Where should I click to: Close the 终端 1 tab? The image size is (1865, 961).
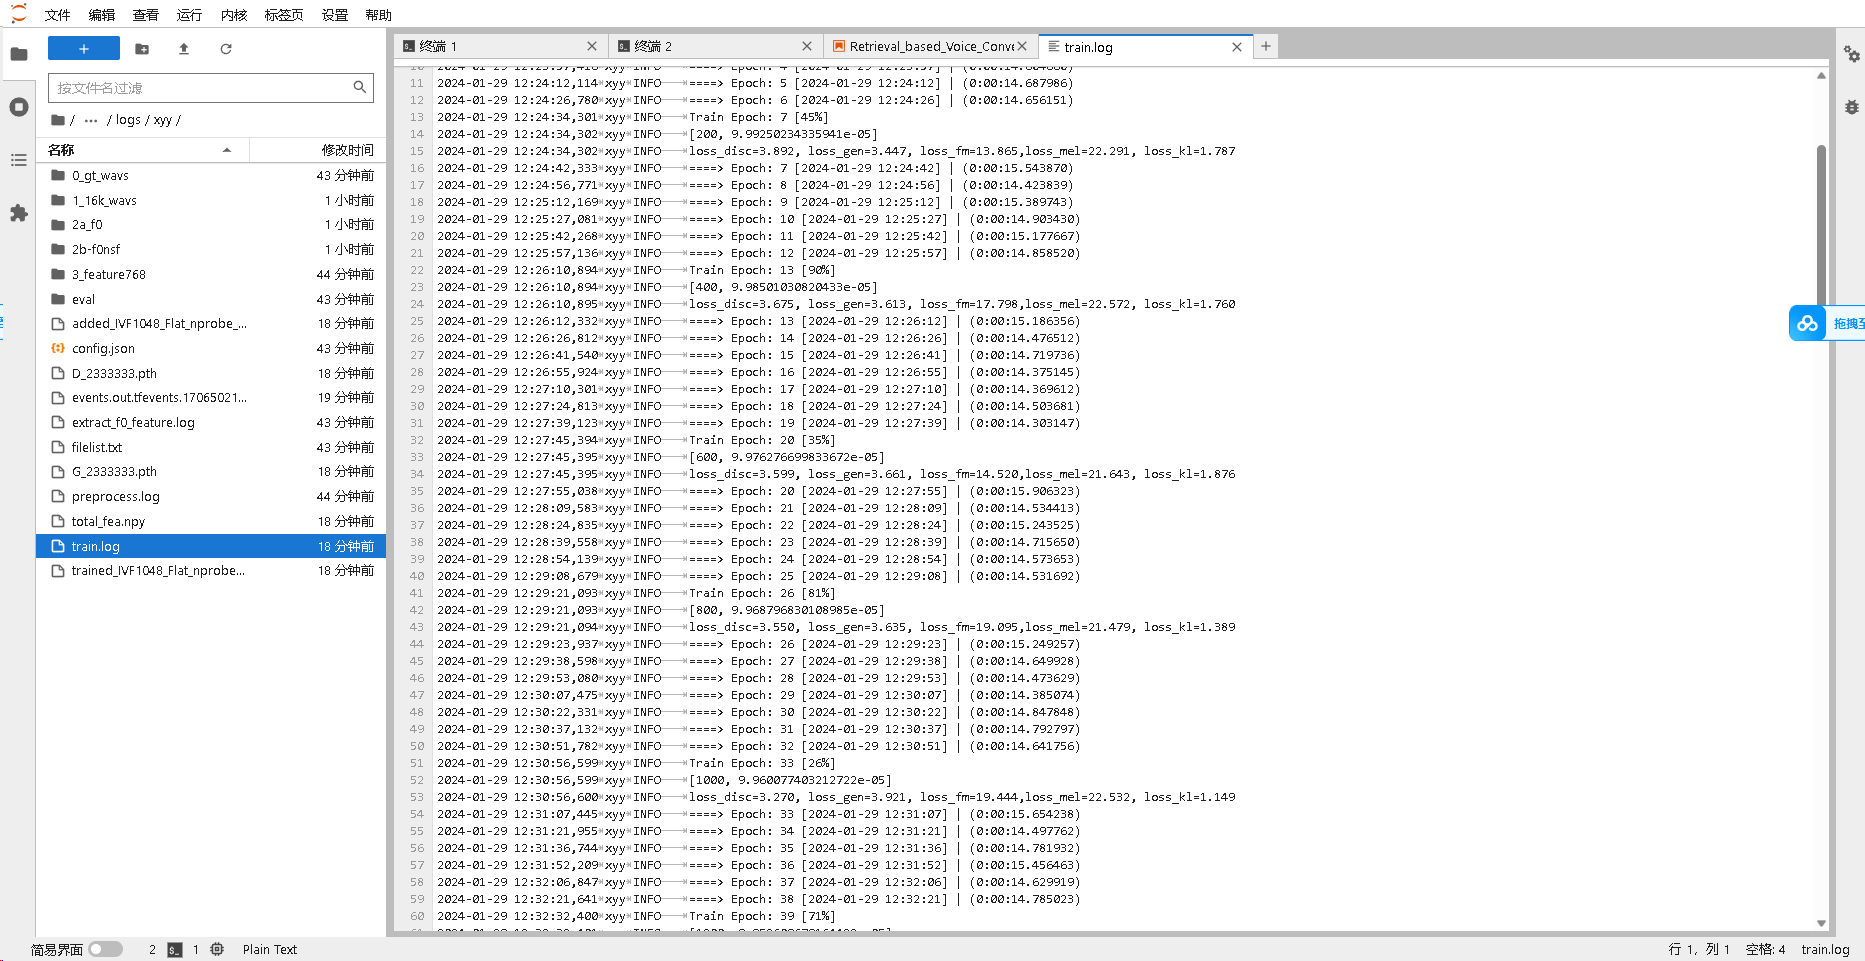[592, 46]
